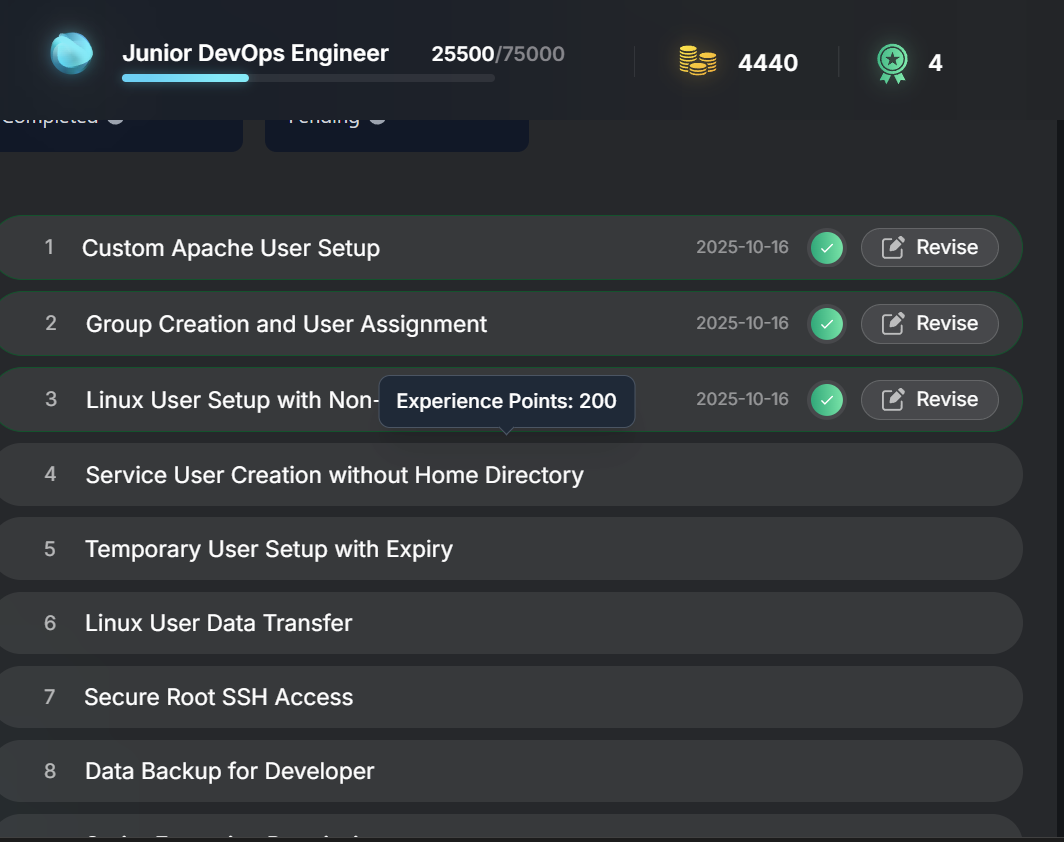This screenshot has height=842, width=1064.
Task: Click the 4440 coin balance
Action: click(x=767, y=63)
